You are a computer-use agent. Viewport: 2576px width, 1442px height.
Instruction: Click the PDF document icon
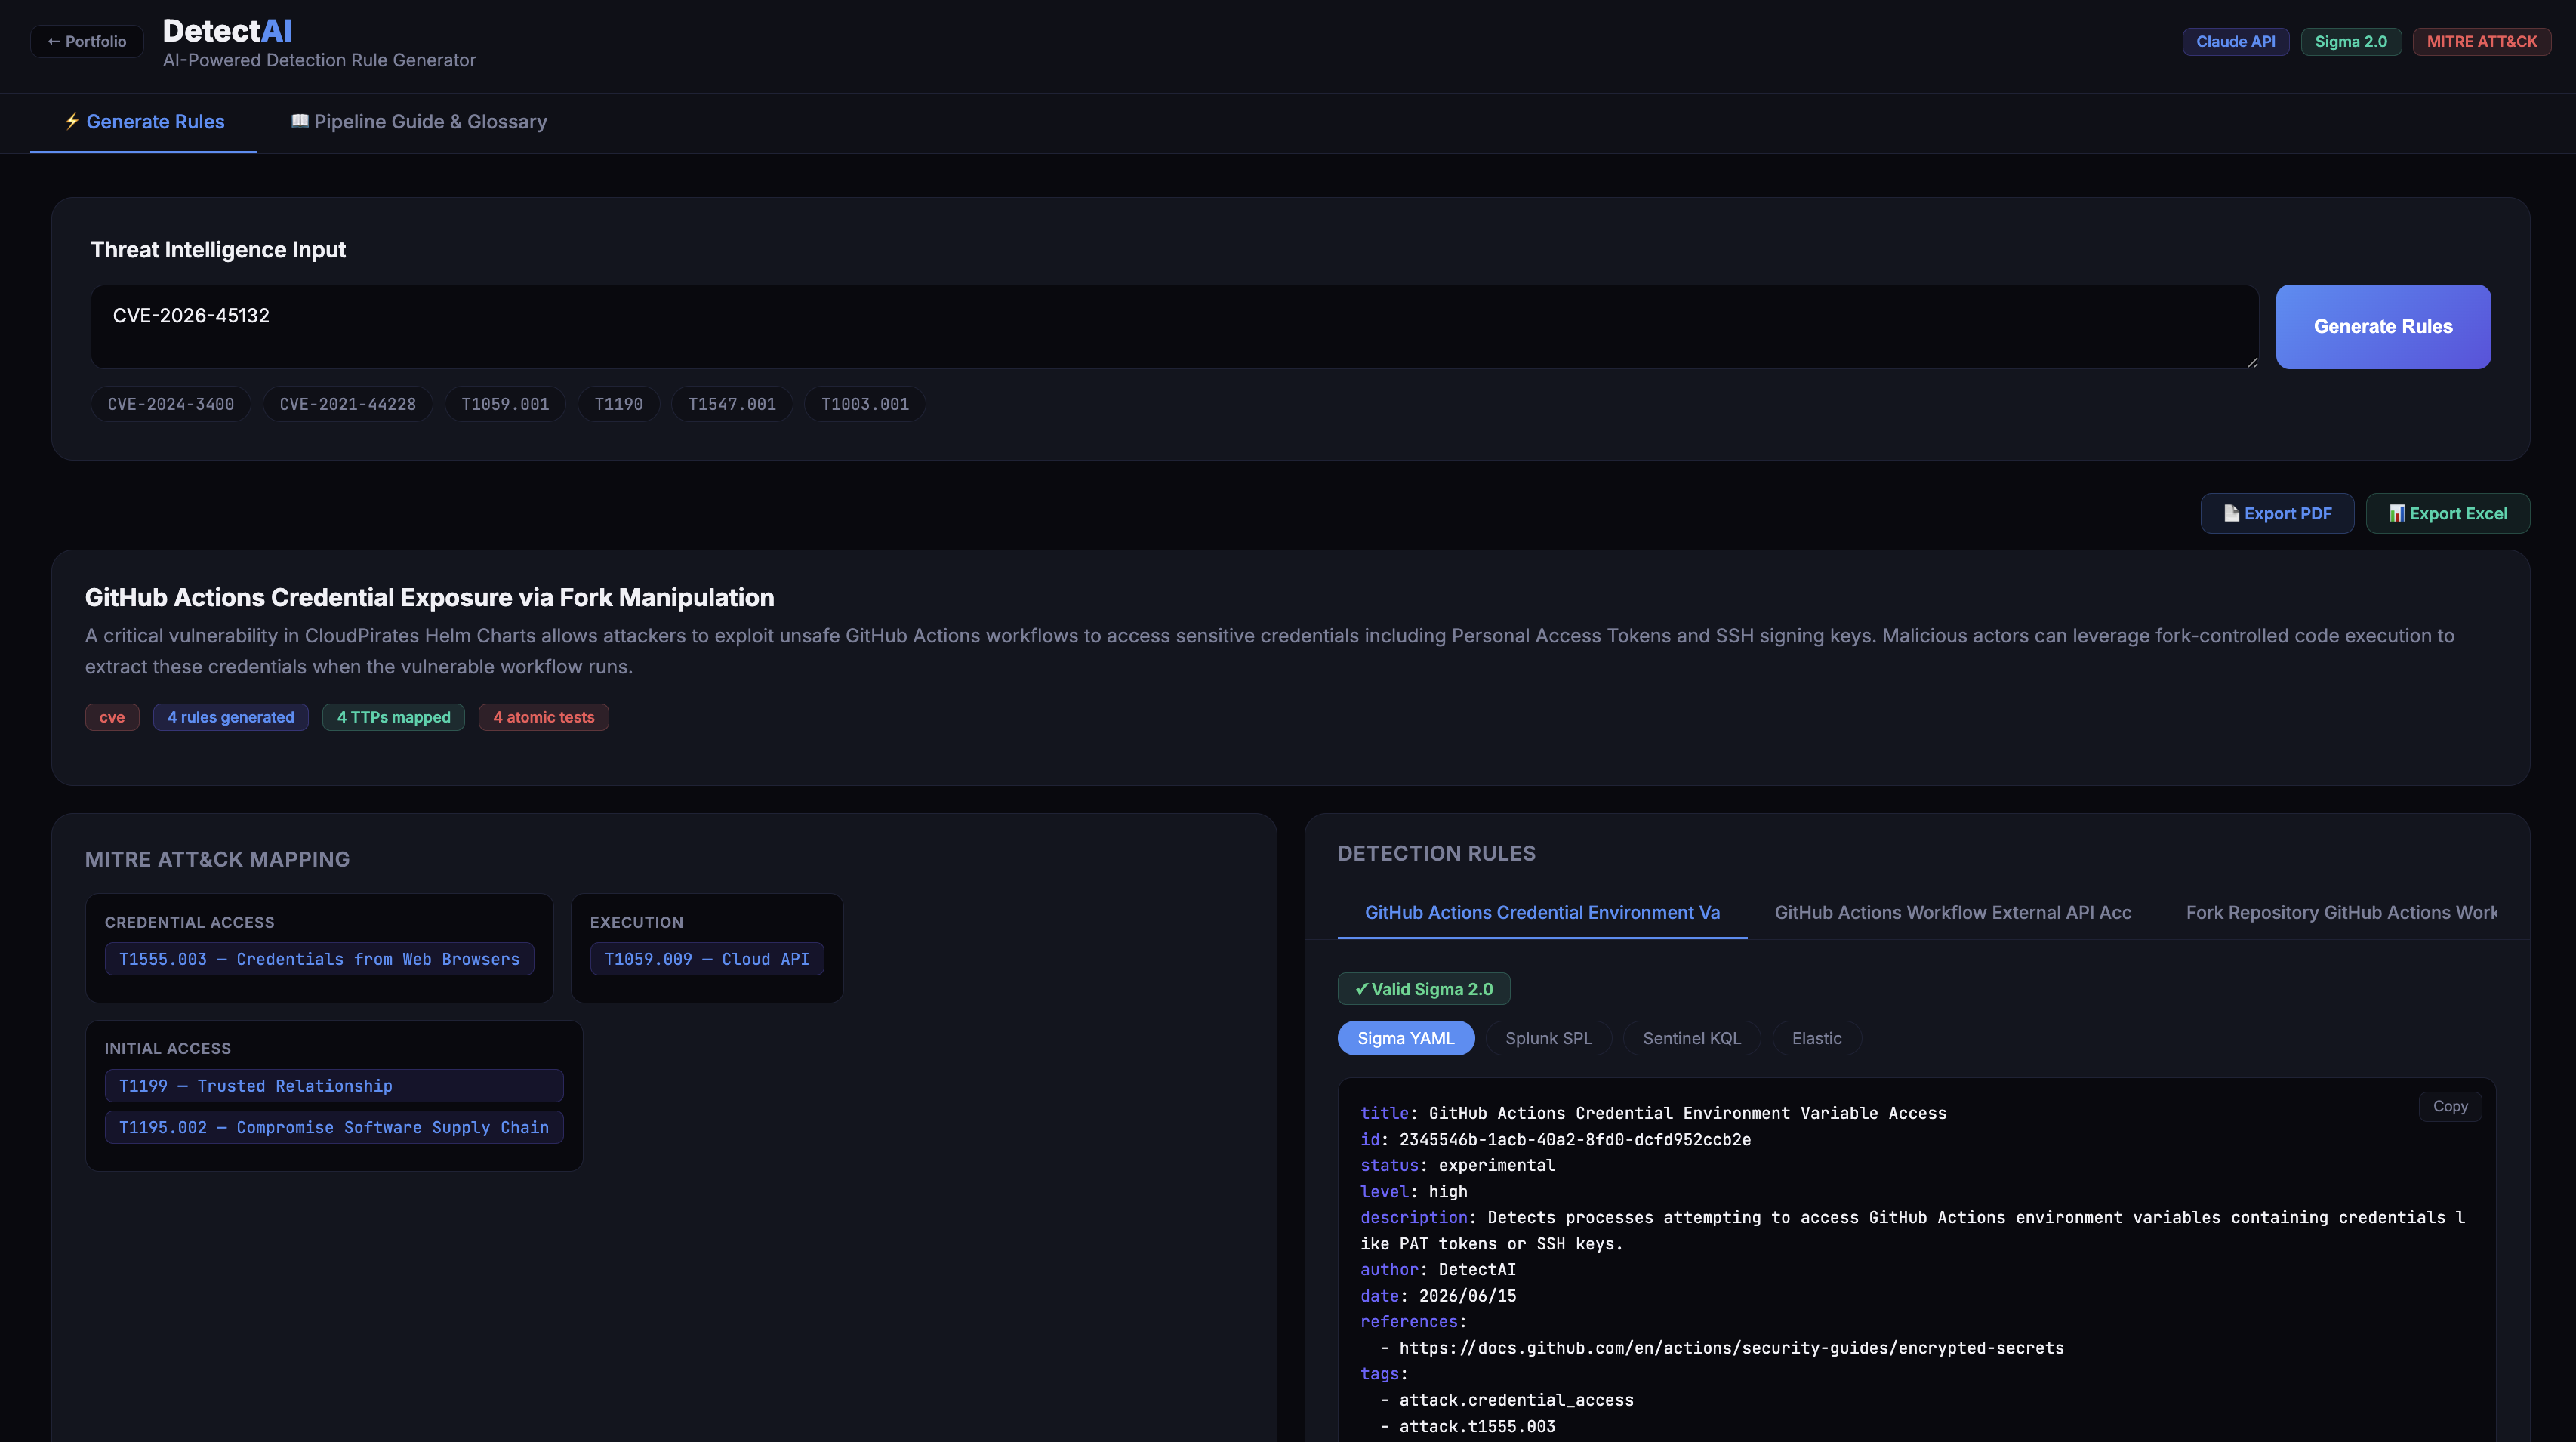pyautogui.click(x=2231, y=513)
